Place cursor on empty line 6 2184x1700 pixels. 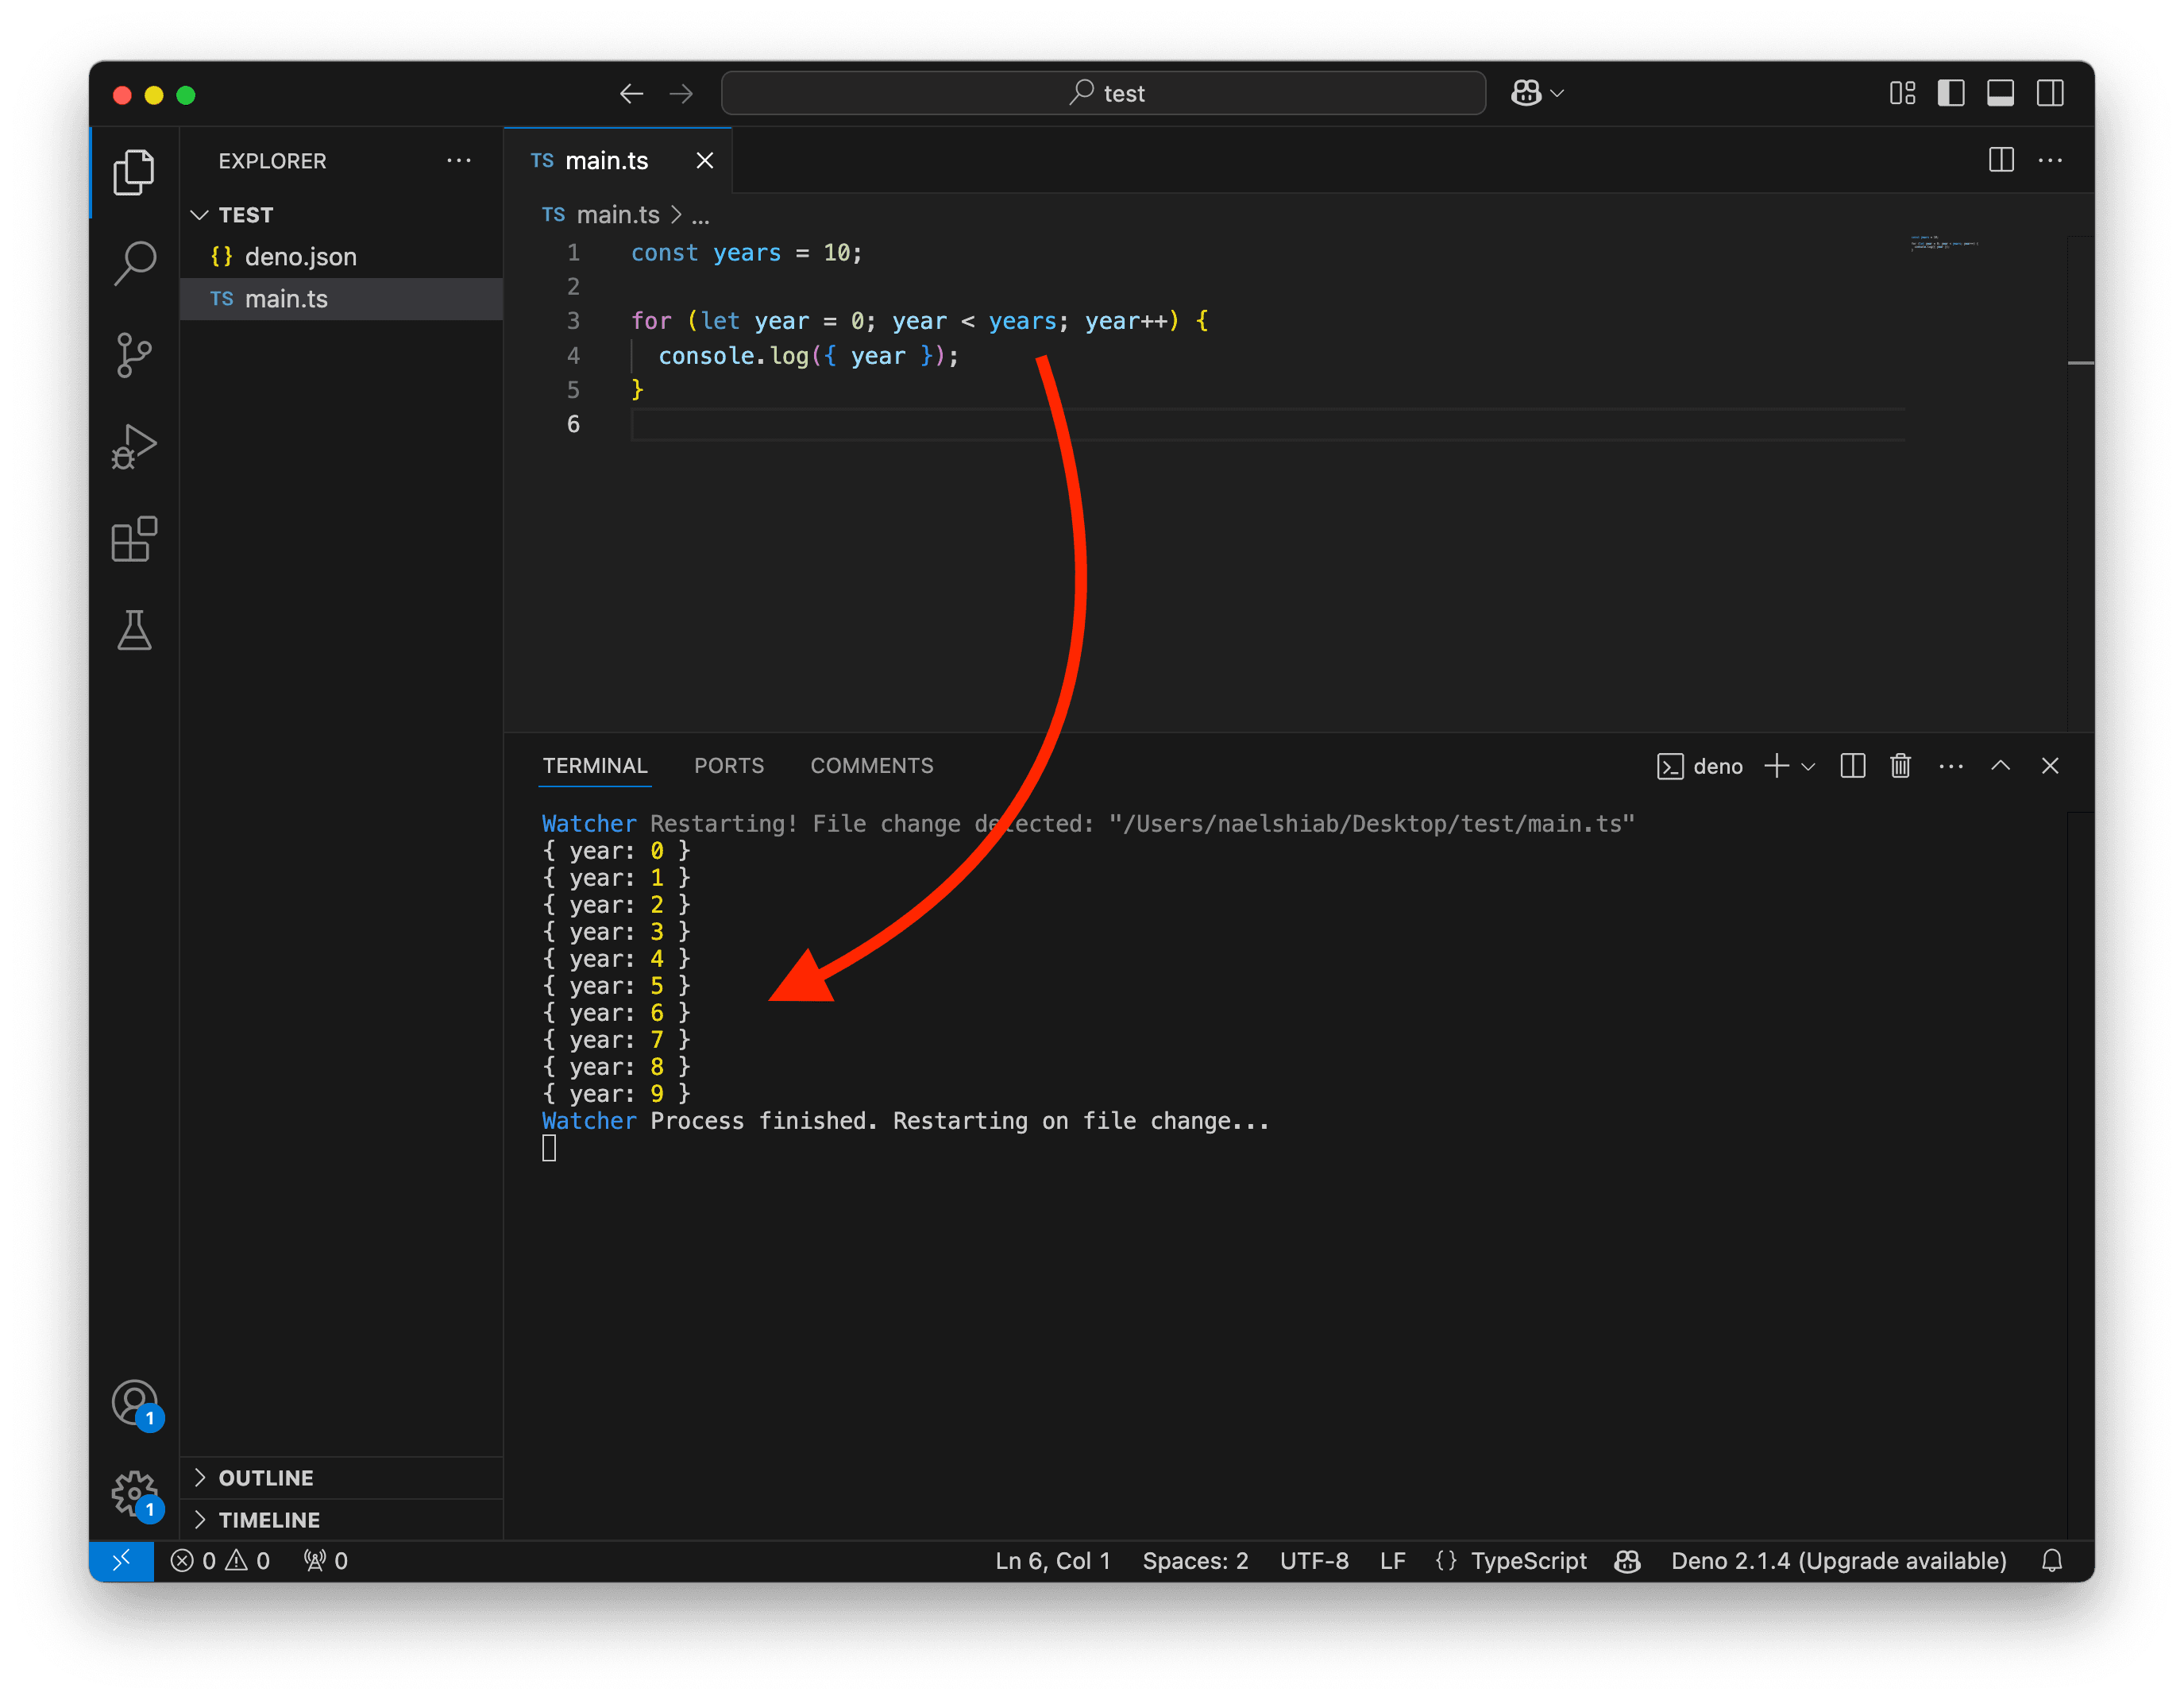1267,424
